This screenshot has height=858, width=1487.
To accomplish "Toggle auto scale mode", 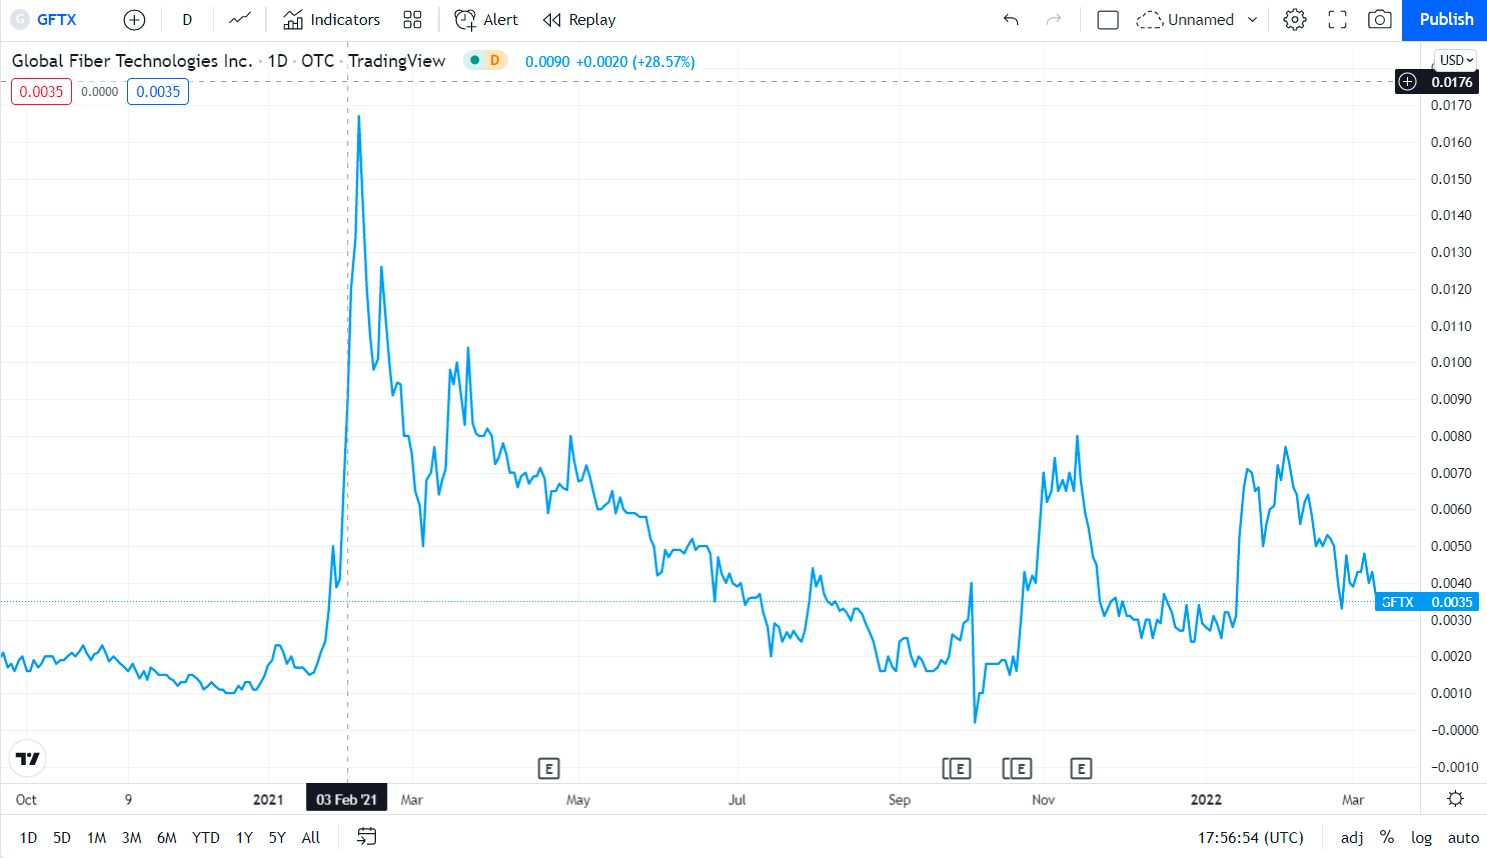I will click(1463, 838).
